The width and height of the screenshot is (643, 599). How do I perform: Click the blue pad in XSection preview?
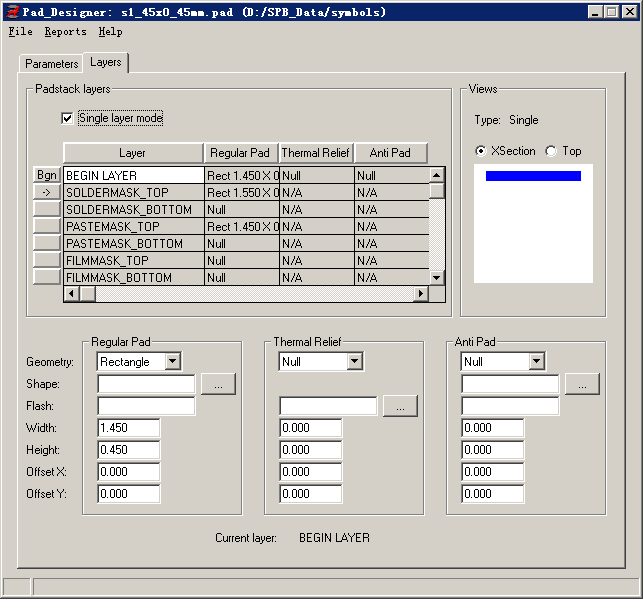point(533,176)
